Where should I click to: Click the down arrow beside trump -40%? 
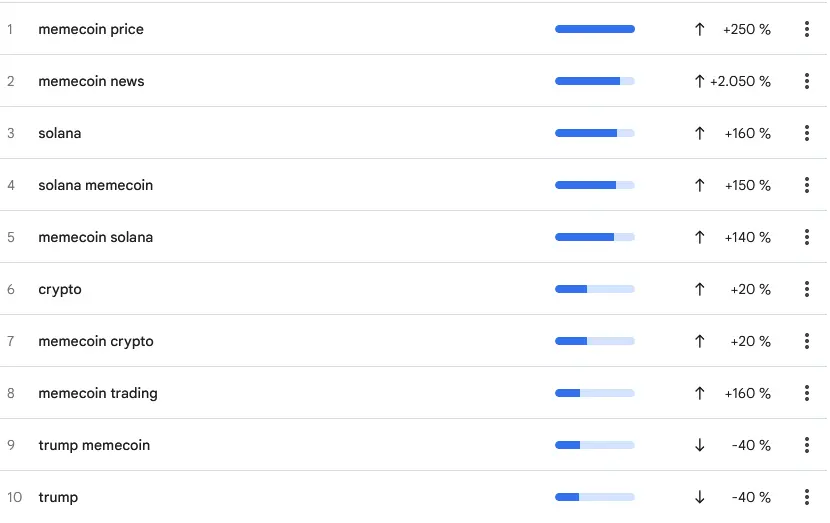(699, 497)
